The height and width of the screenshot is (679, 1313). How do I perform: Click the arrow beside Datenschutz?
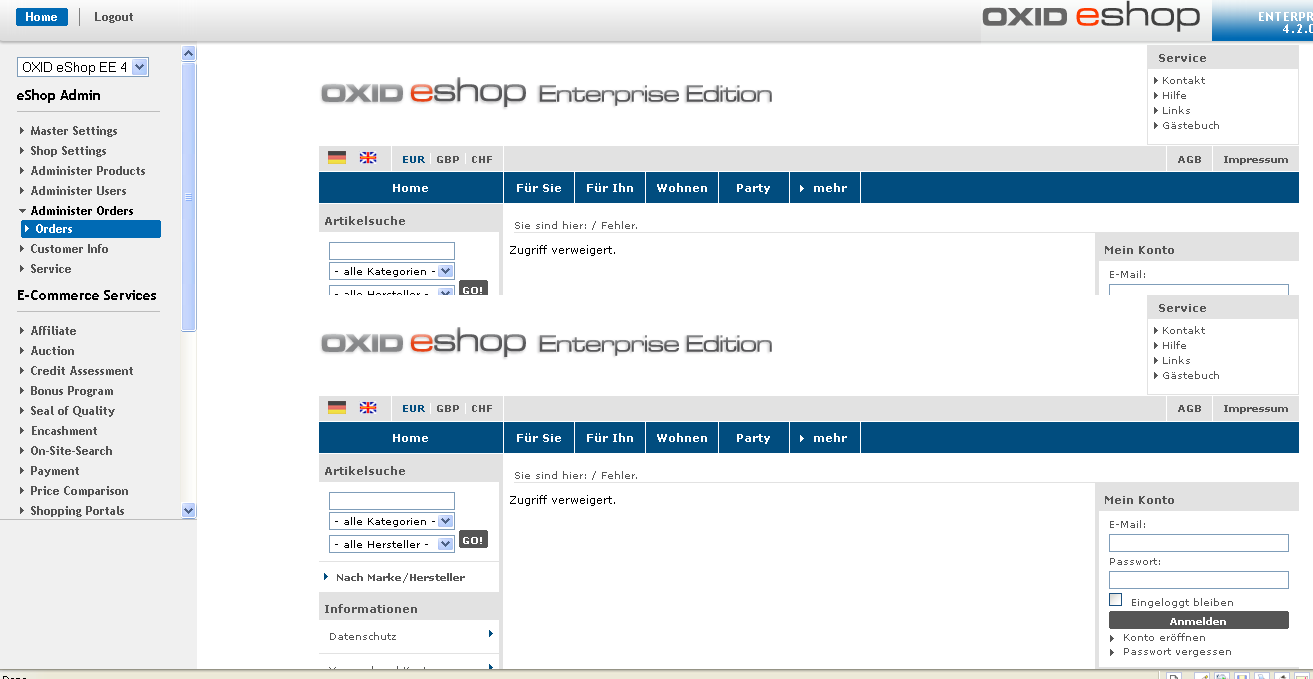(490, 634)
